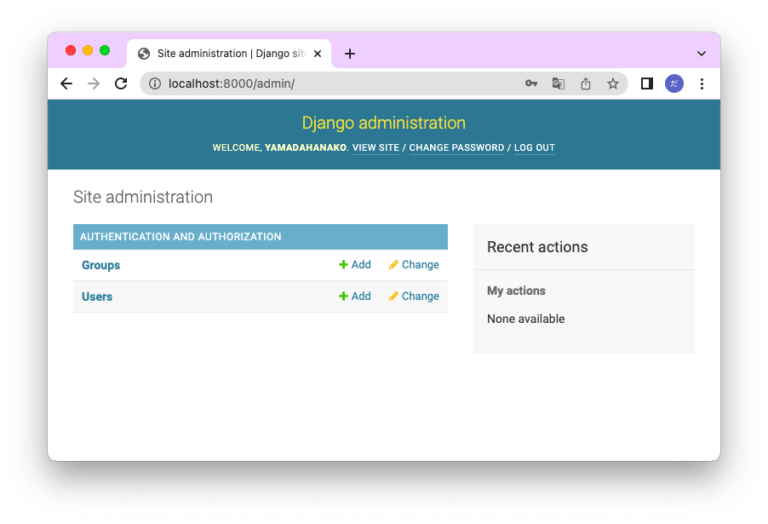This screenshot has width=768, height=524.
Task: Bookmark page with star icon
Action: coord(613,84)
